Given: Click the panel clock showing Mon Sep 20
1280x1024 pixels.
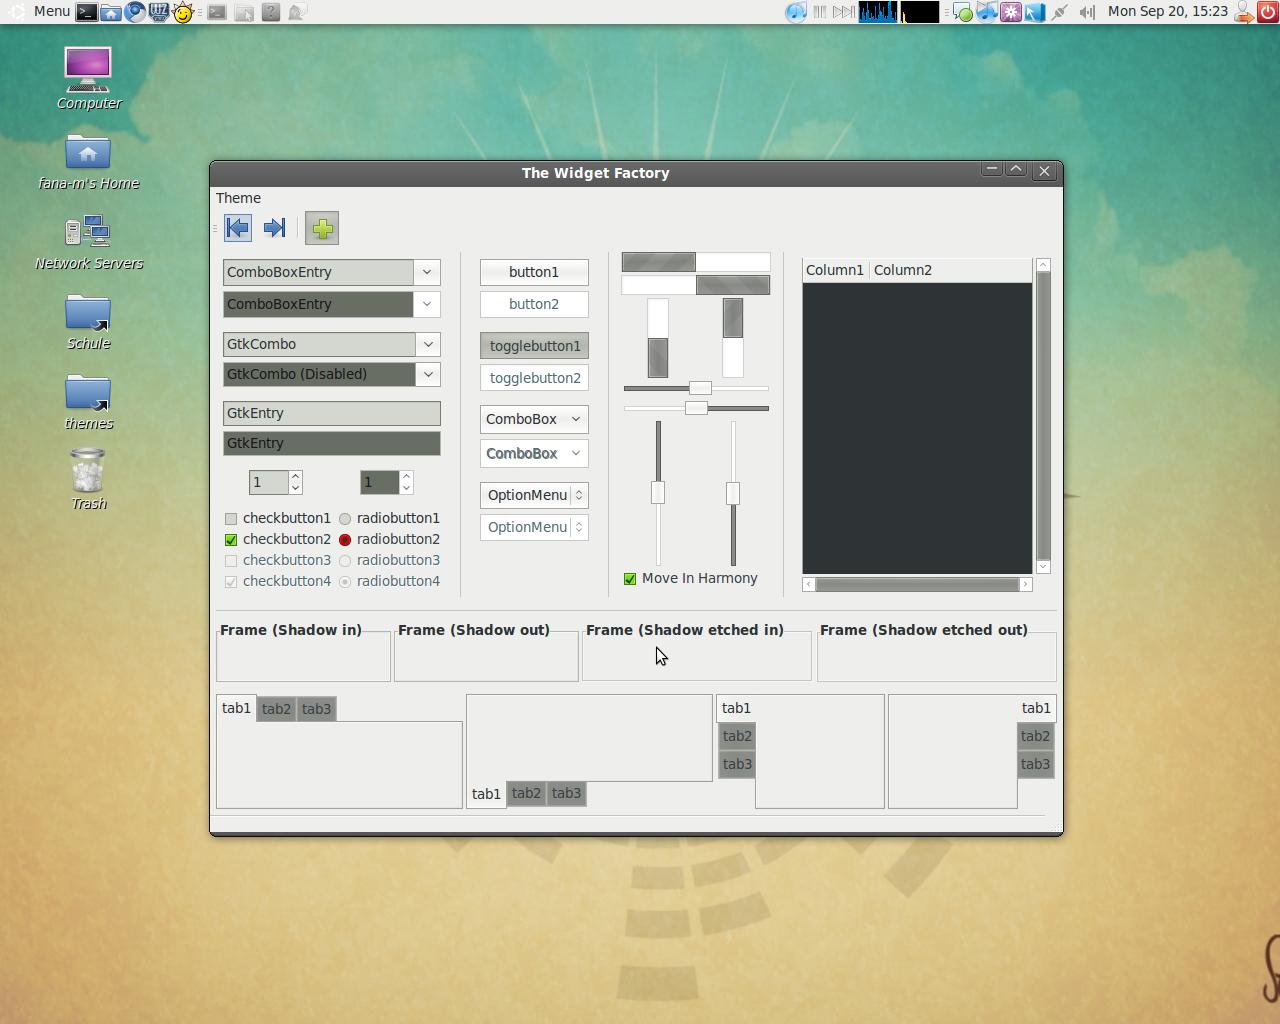Looking at the screenshot, I should point(1168,12).
